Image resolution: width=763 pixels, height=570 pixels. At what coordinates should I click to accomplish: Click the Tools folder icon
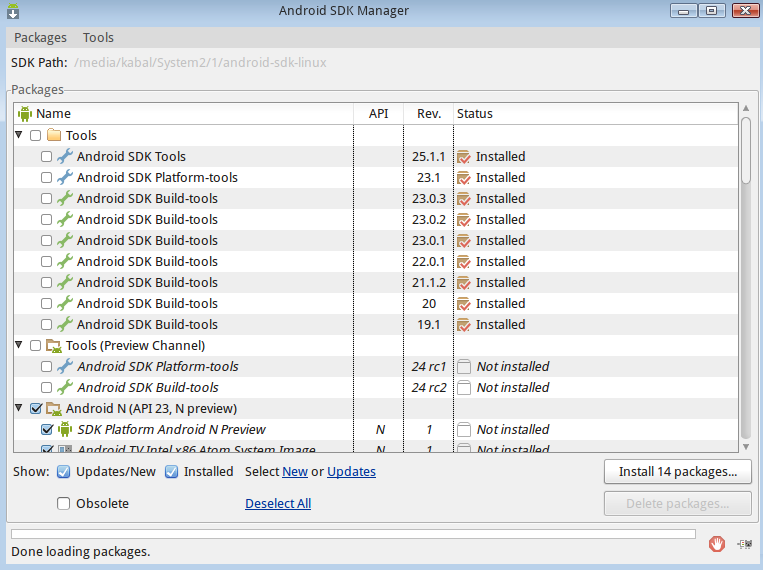tap(54, 135)
